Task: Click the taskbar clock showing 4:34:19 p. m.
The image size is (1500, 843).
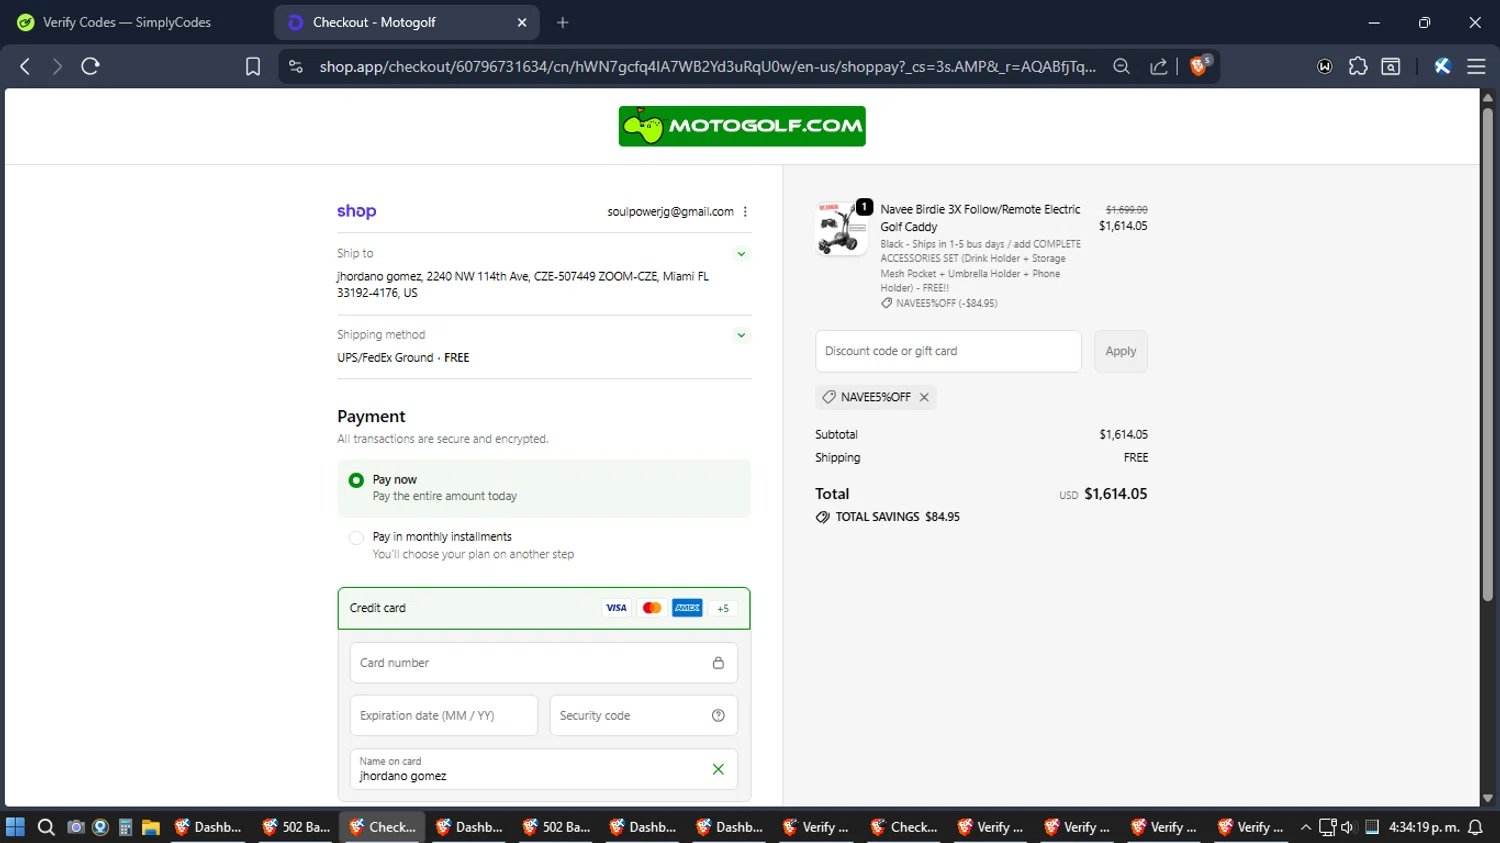Action: 1422,827
